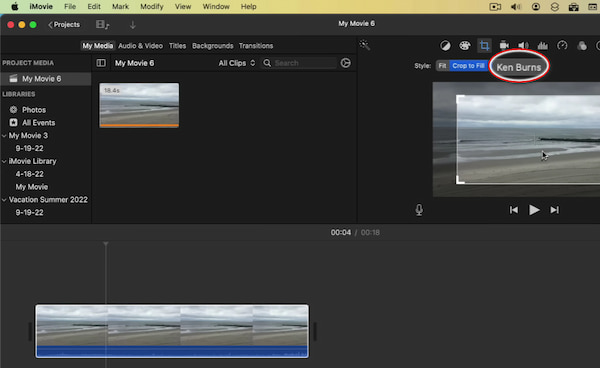Select the My Movie event
This screenshot has height=368, width=600.
[32, 187]
